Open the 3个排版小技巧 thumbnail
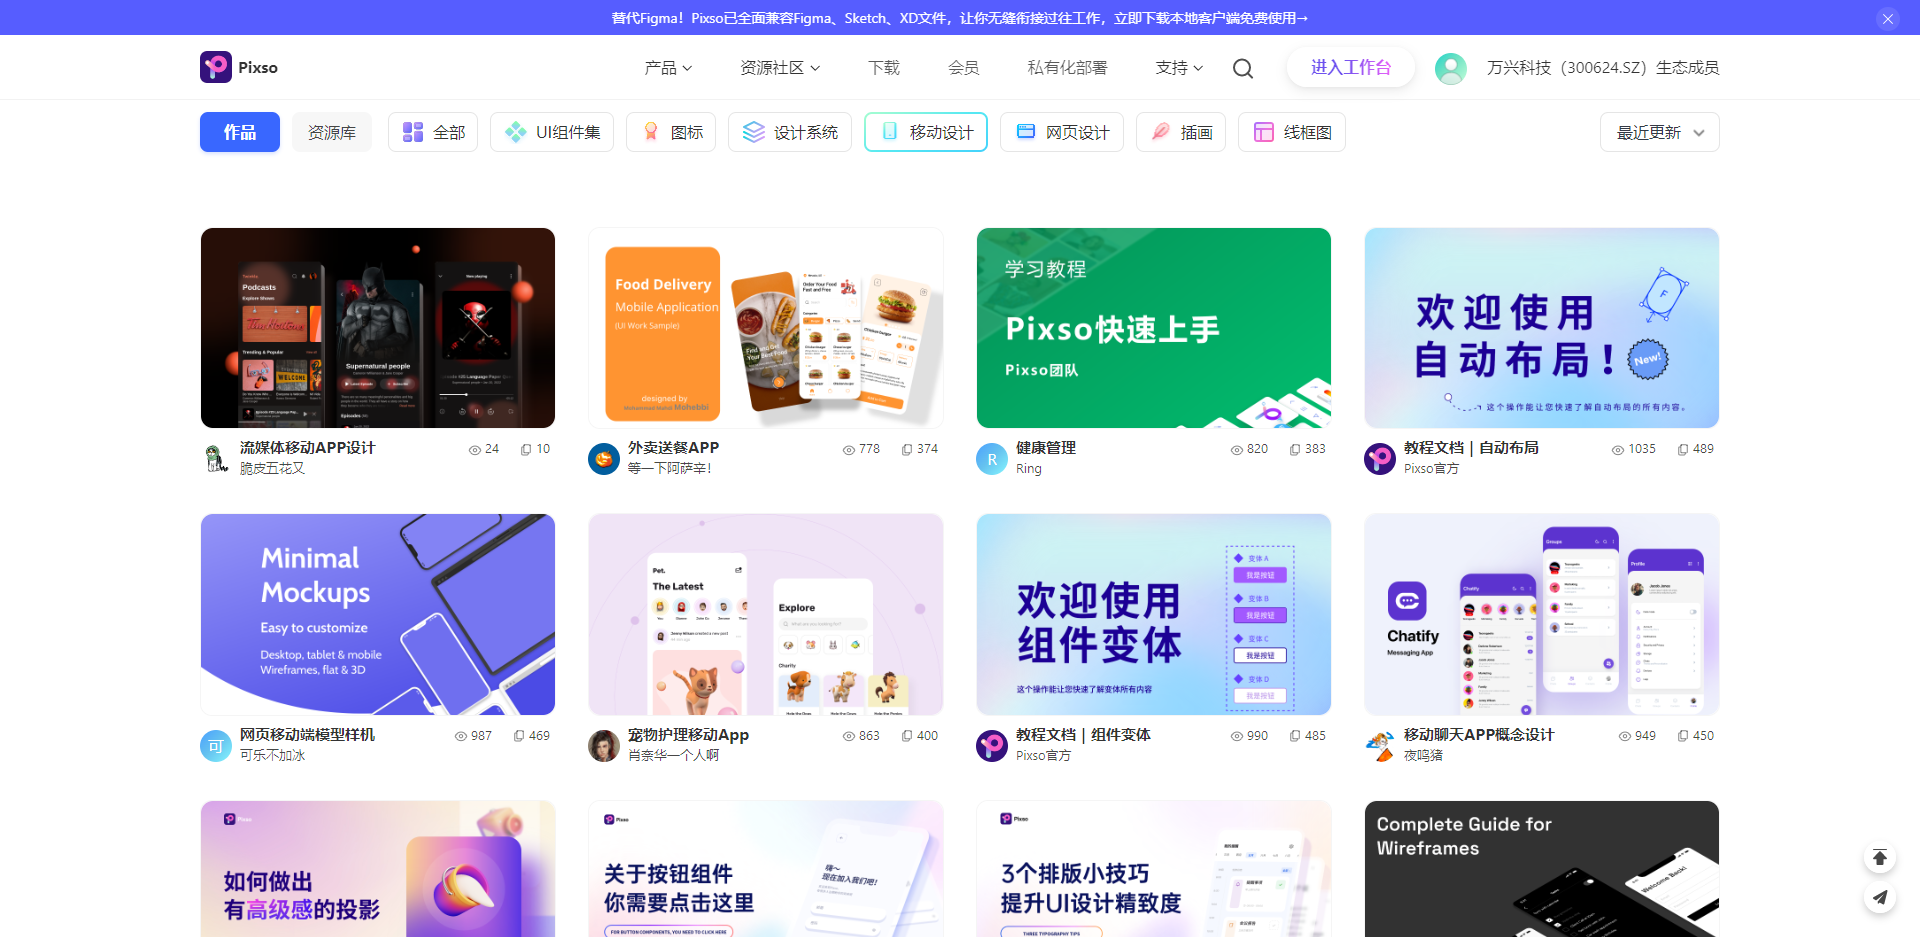Viewport: 1920px width, 937px height. tap(1154, 868)
